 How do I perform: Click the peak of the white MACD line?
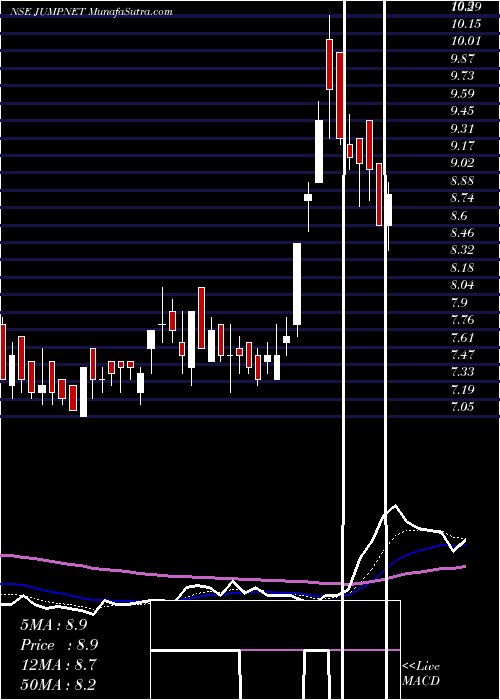point(395,506)
